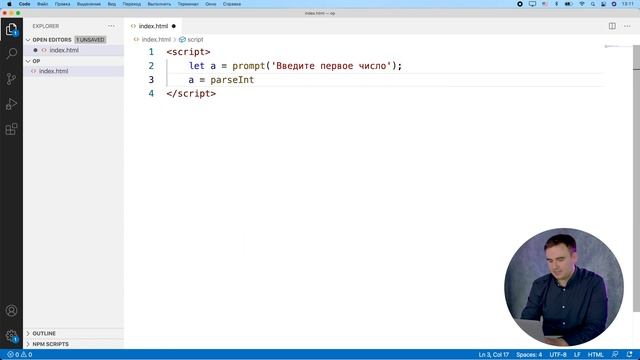Screen dimensions: 640x360
Task: Select index.html under Open Editors
Action: click(x=73, y=50)
